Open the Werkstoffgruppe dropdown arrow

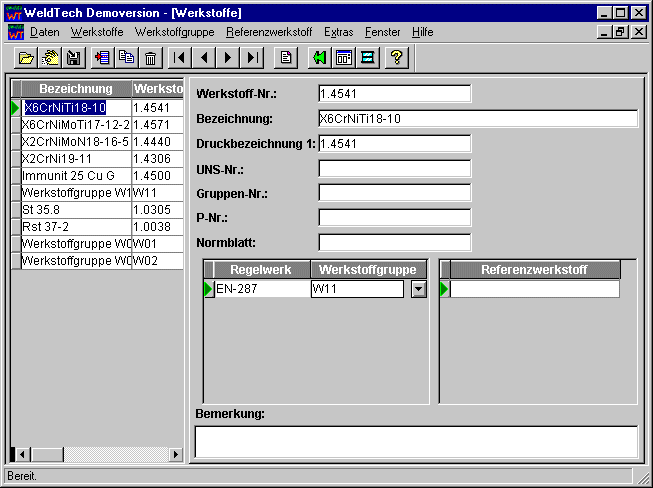tap(418, 289)
